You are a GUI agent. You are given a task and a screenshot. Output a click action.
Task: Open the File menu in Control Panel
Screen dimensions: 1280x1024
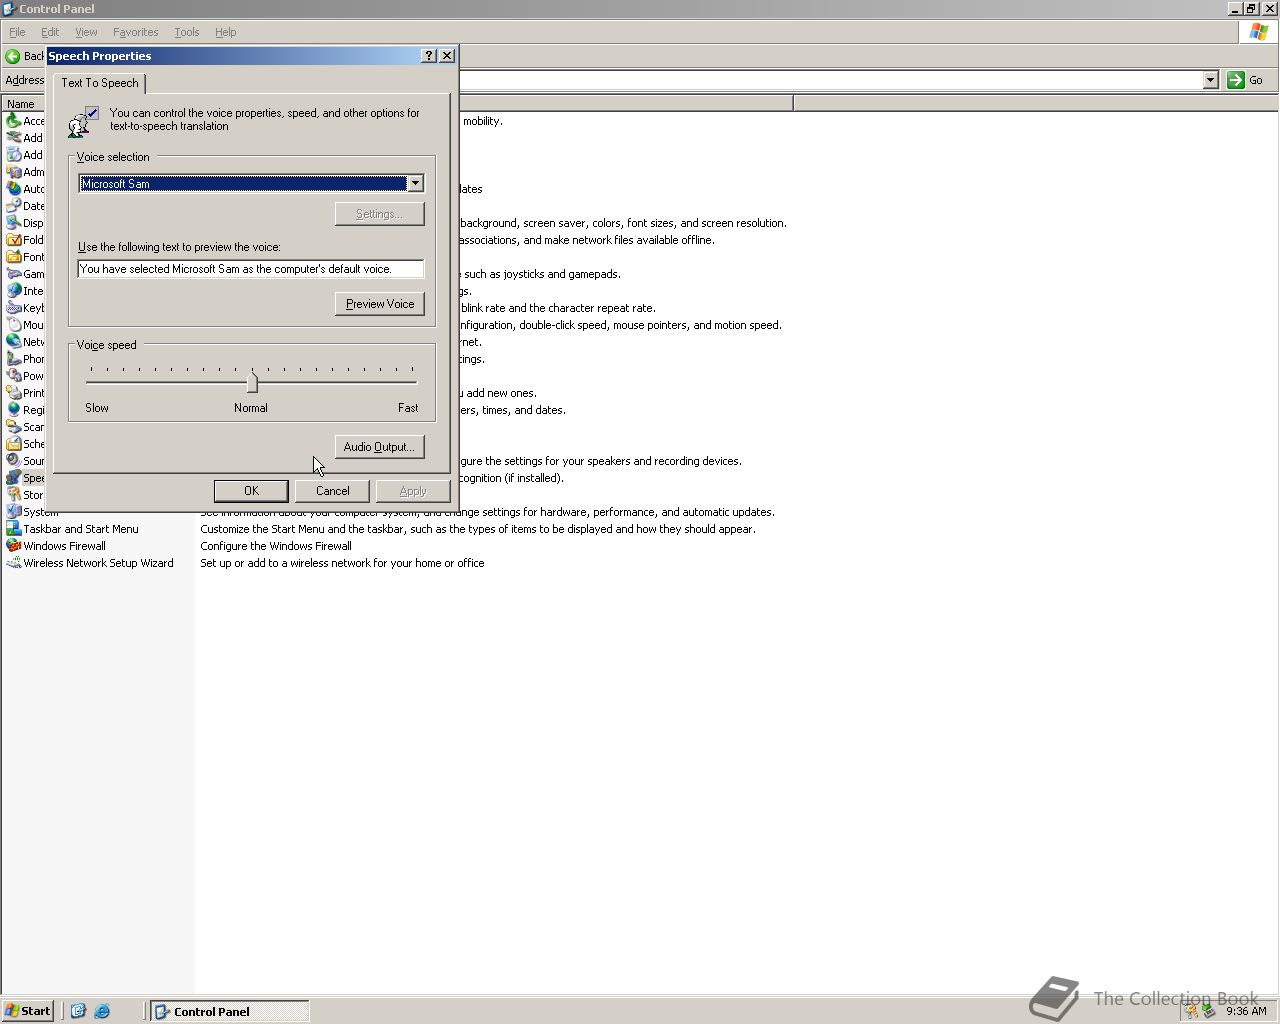pyautogui.click(x=17, y=32)
